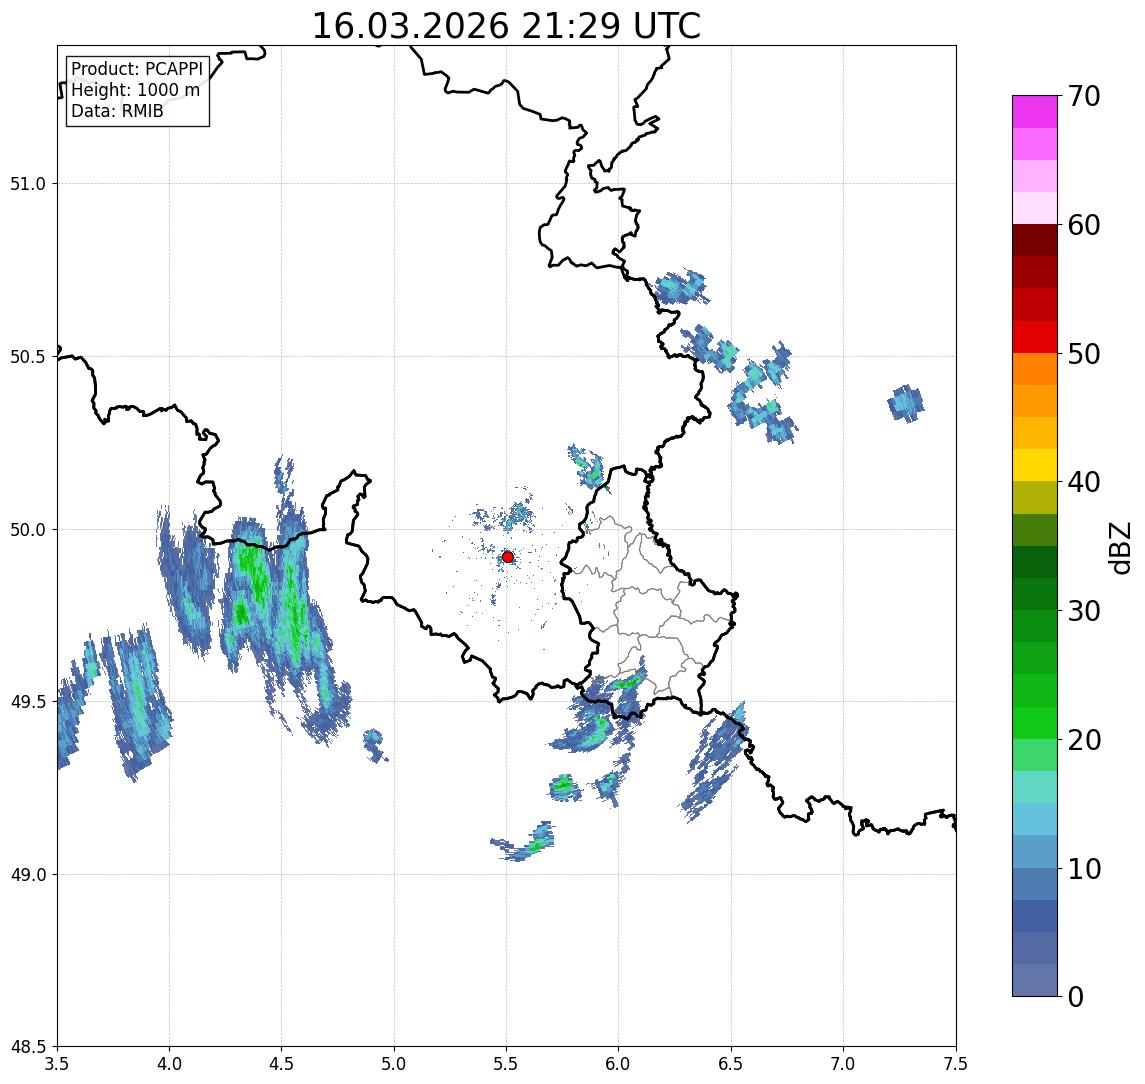Viewport: 1145px width, 1084px height.
Task: Click the colorbar tick label 70
Action: (1084, 96)
